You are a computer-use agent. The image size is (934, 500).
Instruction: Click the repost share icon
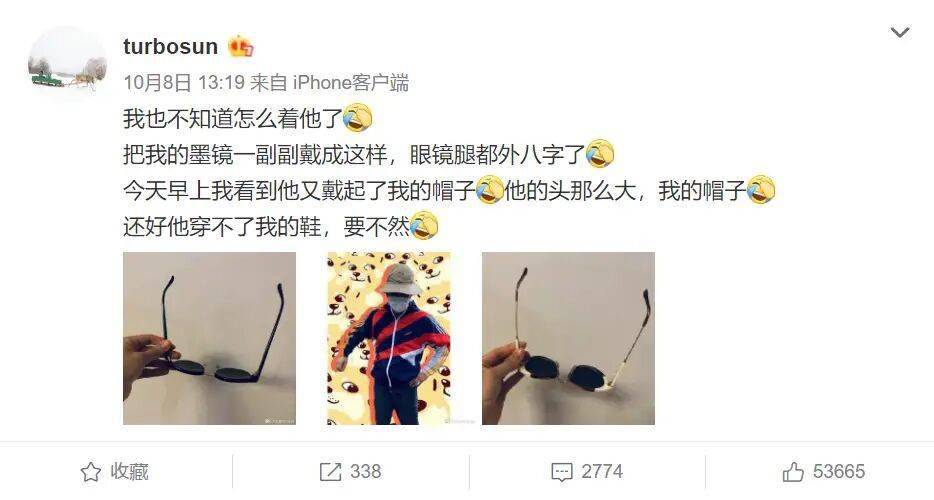[330, 472]
